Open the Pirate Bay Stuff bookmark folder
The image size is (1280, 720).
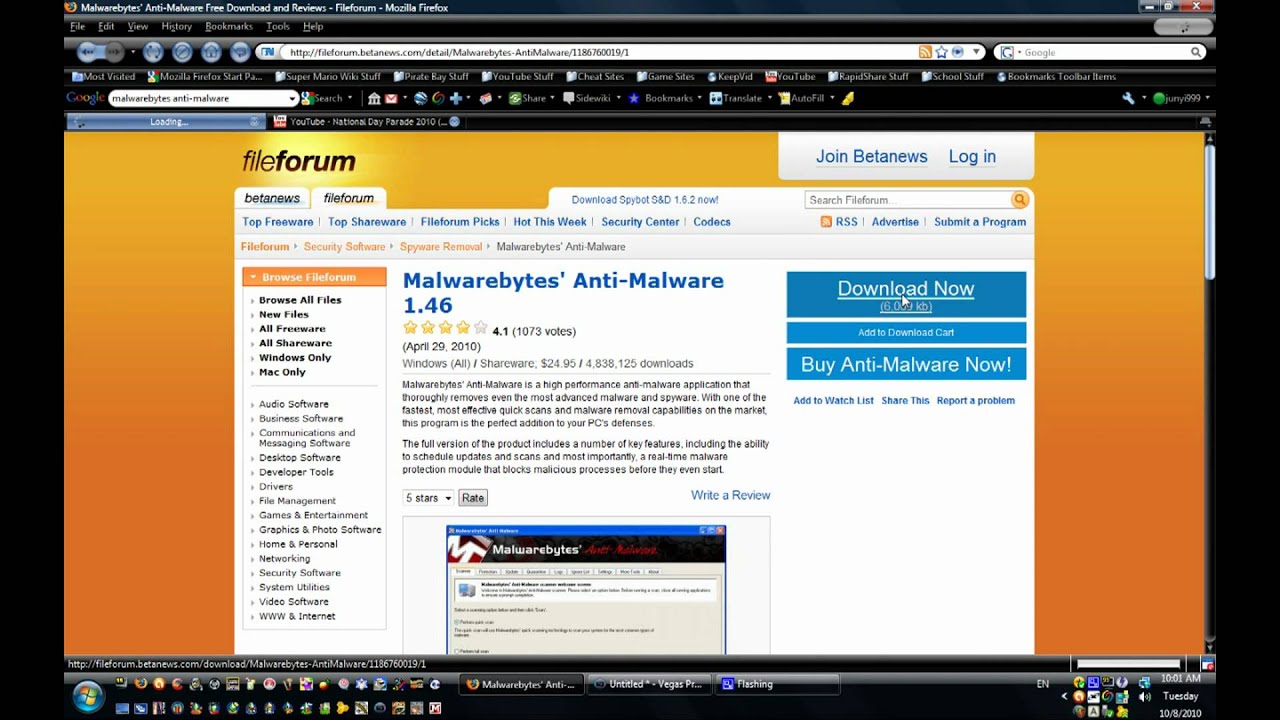tap(431, 76)
